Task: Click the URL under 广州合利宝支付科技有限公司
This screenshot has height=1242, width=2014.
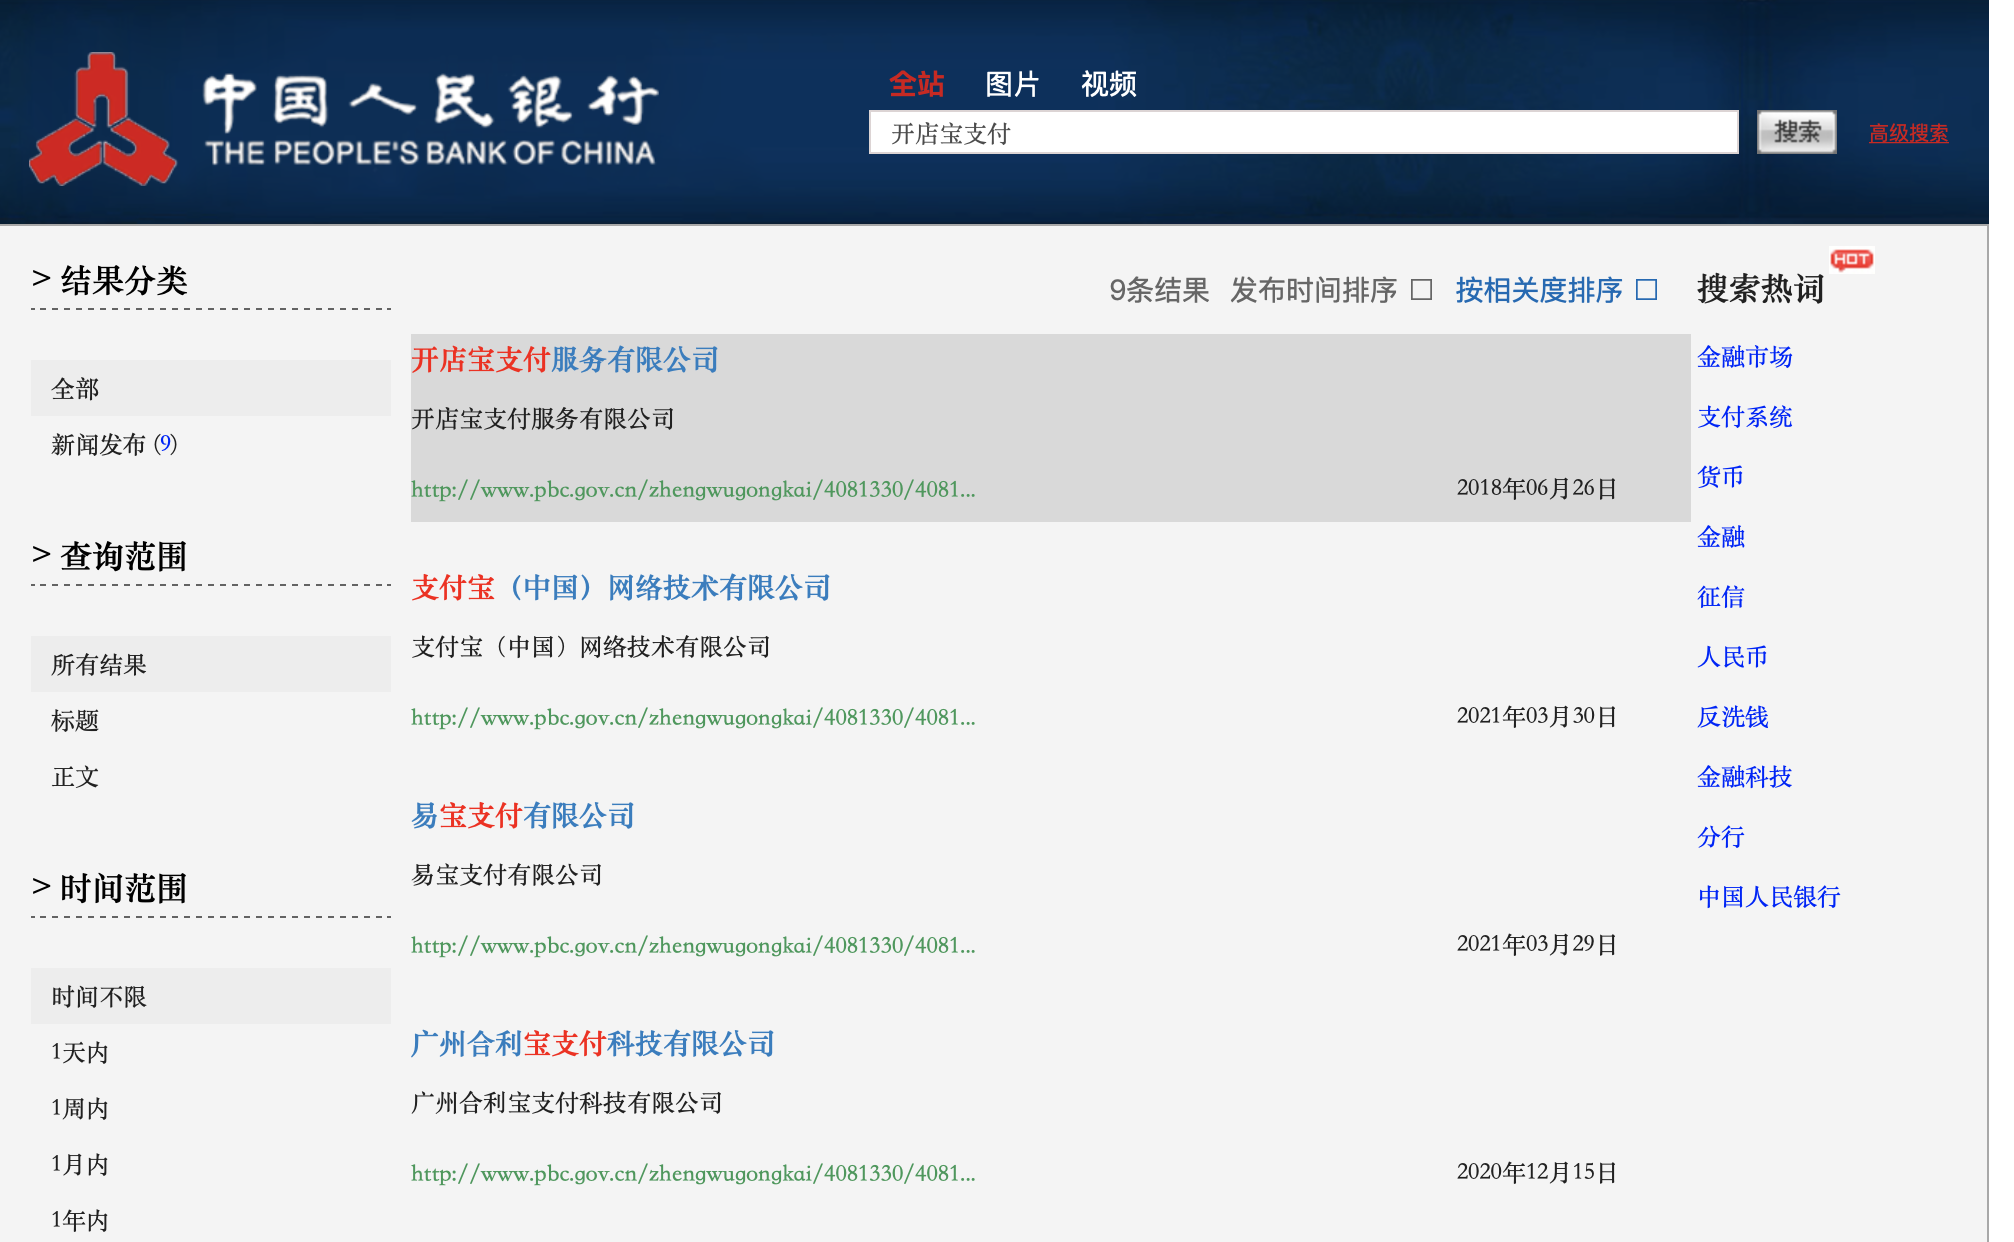Action: tap(693, 1173)
